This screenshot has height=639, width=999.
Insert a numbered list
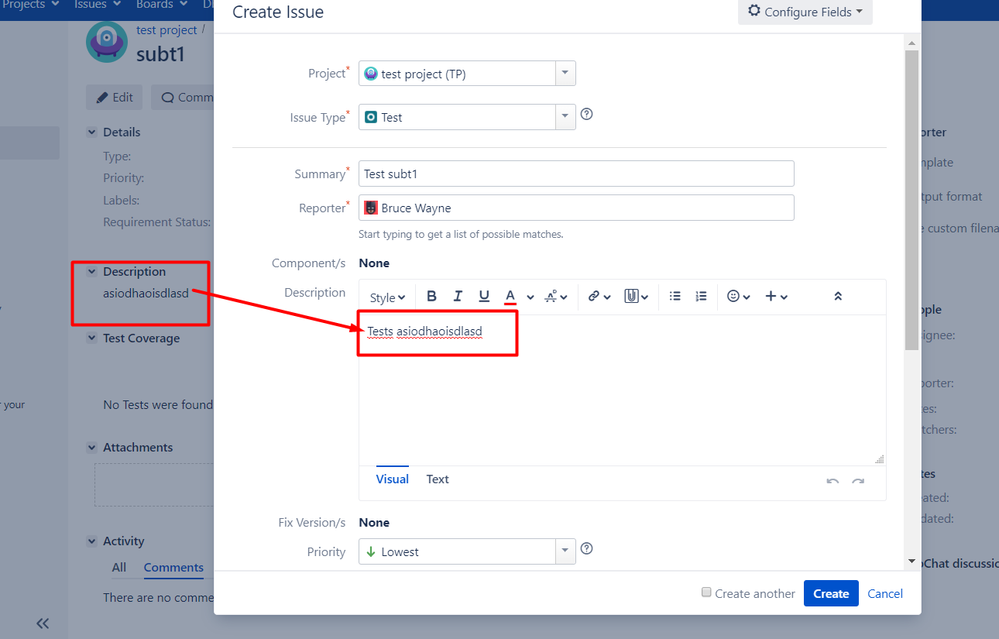pos(701,296)
